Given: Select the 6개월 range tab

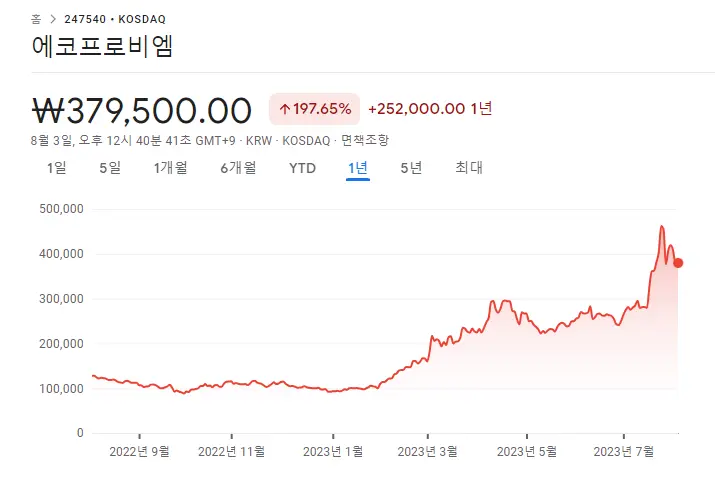Looking at the screenshot, I should (238, 168).
